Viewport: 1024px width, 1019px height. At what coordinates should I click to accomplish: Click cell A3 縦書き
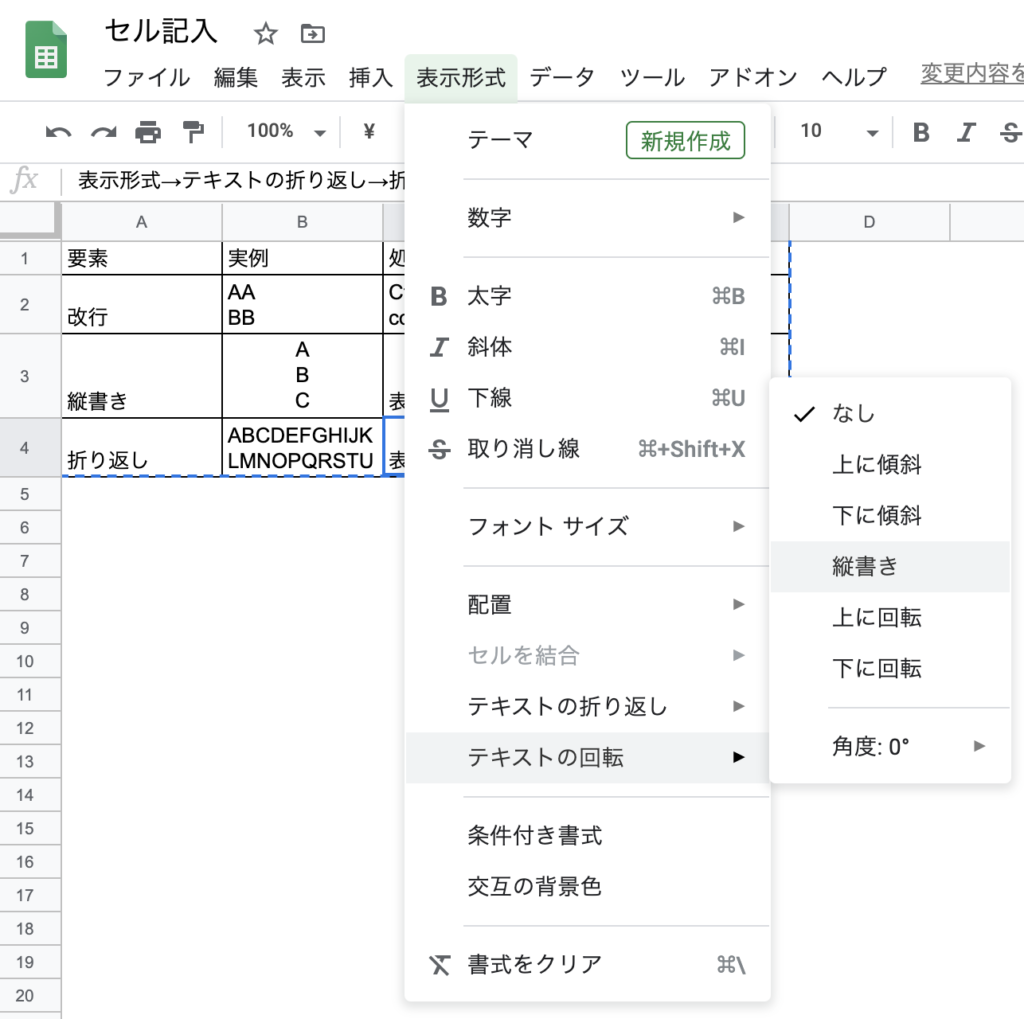(142, 376)
